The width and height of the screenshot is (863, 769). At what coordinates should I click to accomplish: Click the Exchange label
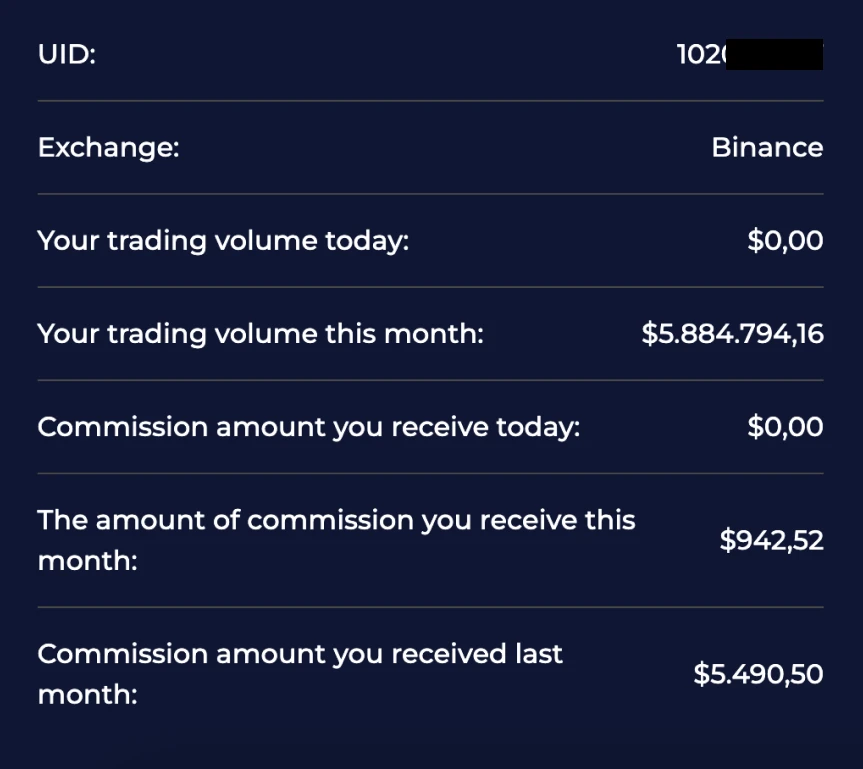click(108, 148)
